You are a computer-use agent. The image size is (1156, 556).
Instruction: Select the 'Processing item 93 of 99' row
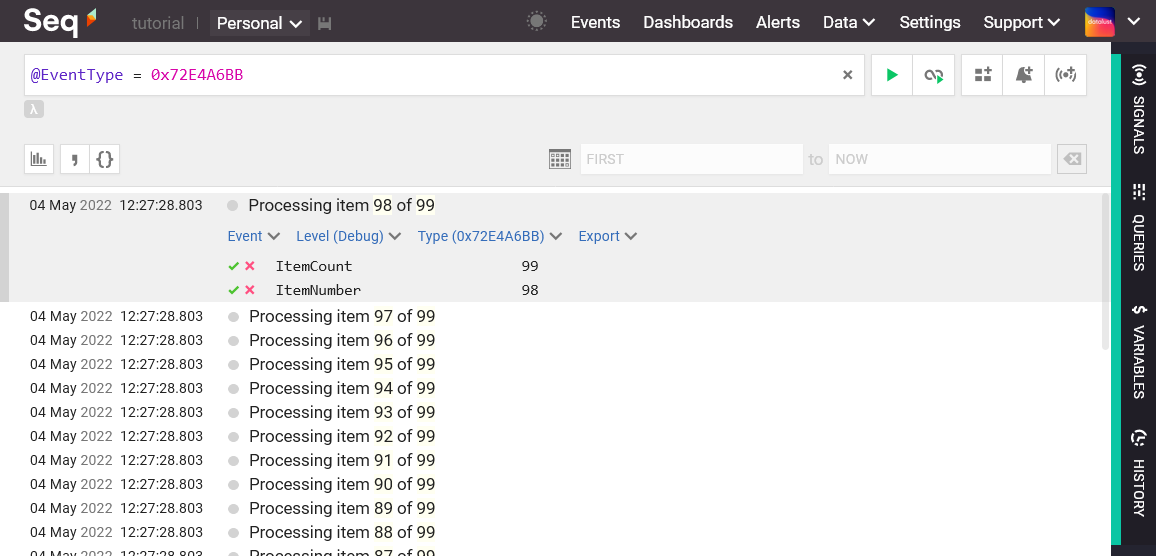point(342,412)
